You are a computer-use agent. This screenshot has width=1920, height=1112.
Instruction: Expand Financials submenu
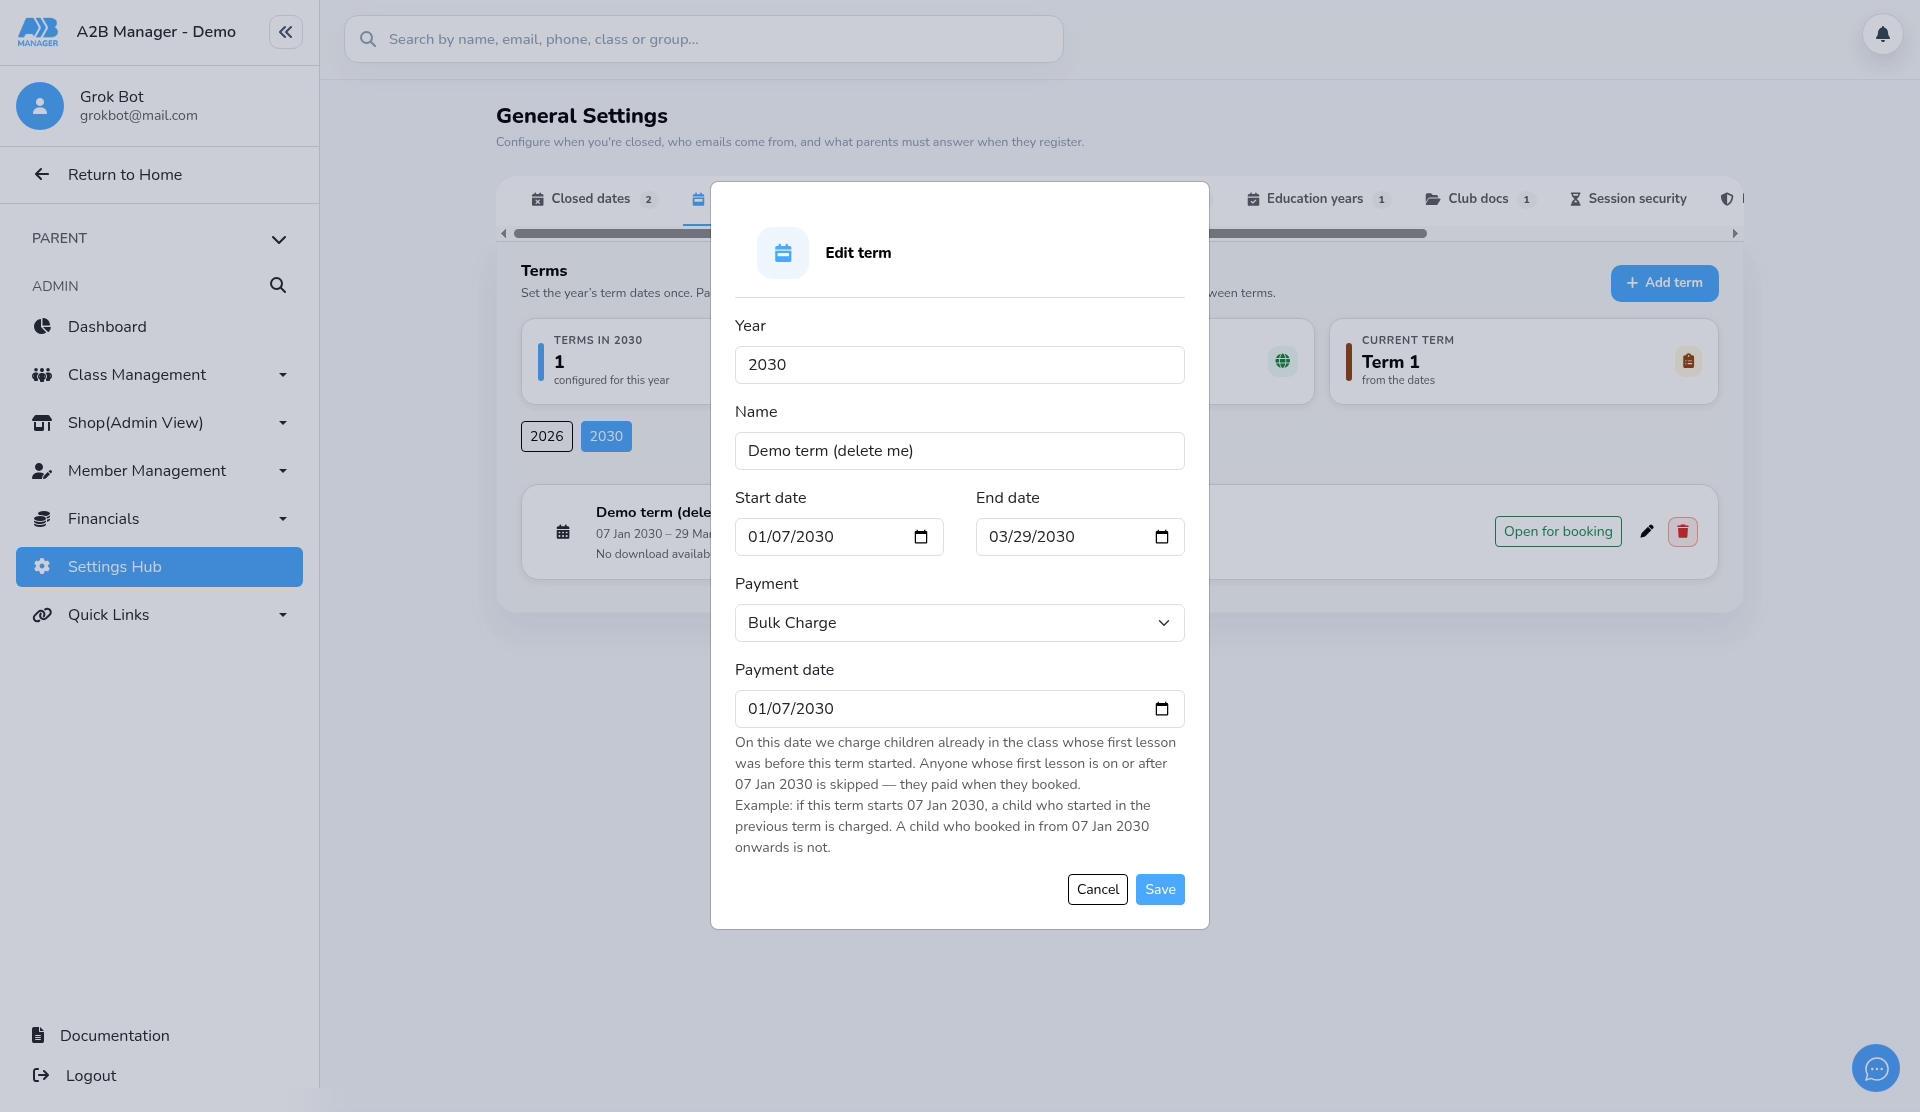[283, 519]
